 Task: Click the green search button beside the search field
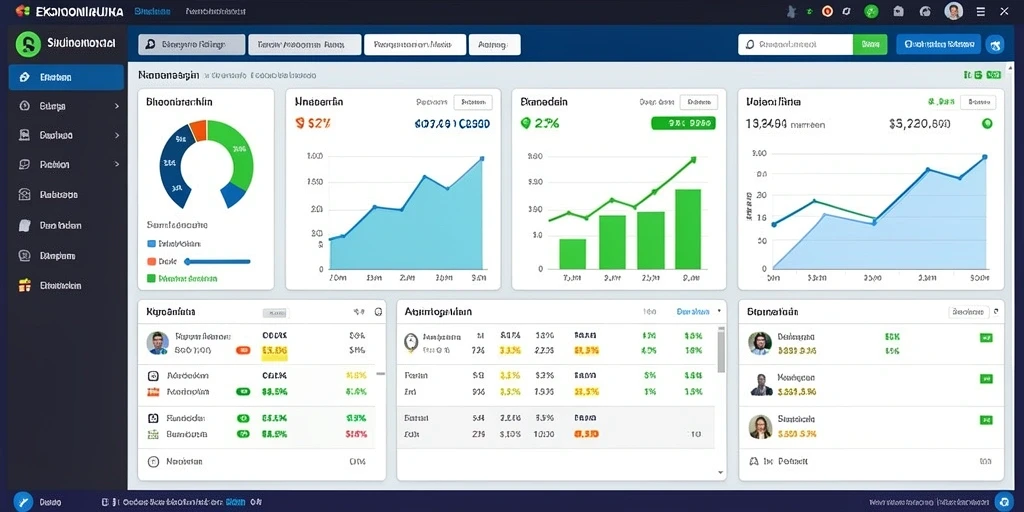[x=870, y=44]
